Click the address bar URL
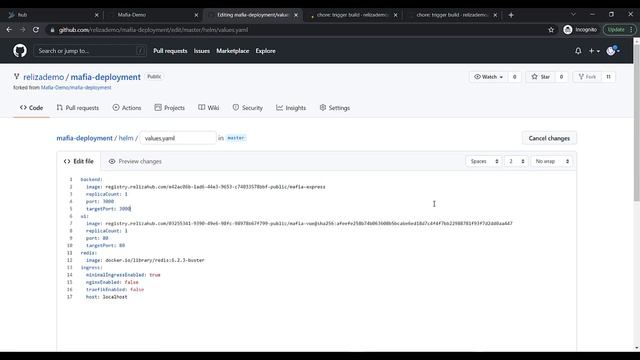Image resolution: width=640 pixels, height=360 pixels. 153,30
